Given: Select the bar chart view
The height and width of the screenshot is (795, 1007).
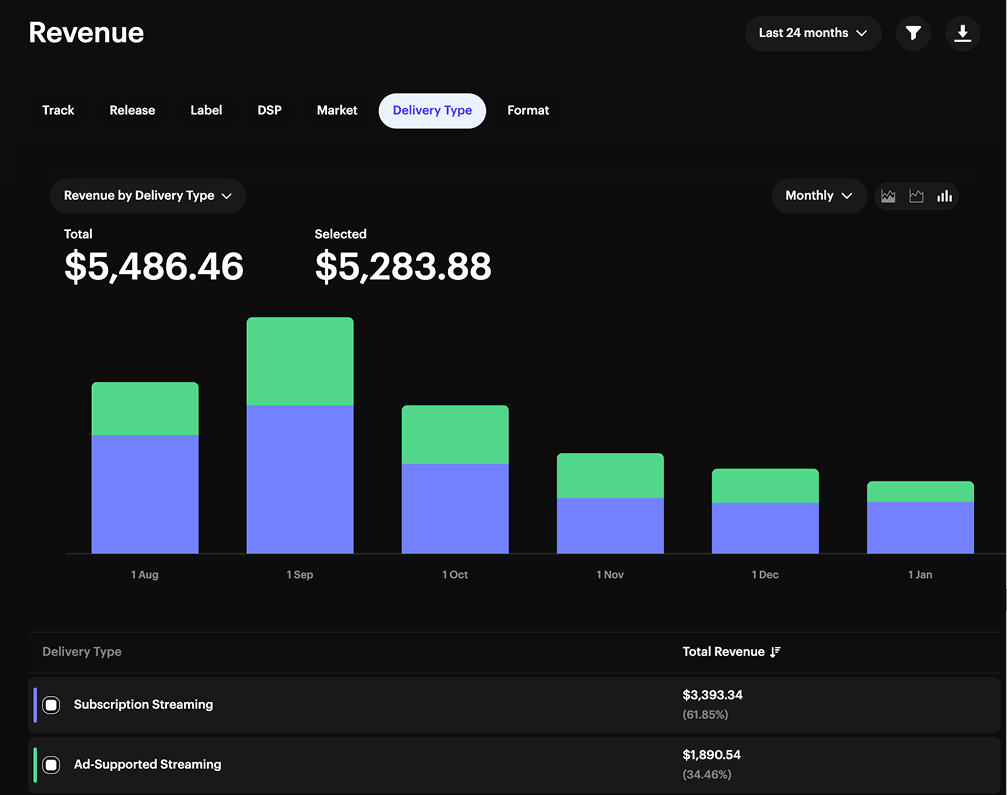Looking at the screenshot, I should point(944,196).
